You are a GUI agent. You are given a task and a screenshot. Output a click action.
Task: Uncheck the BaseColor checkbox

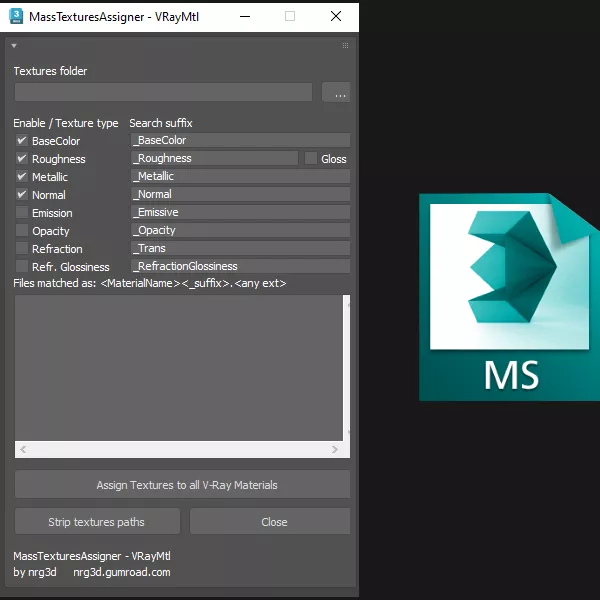tap(22, 140)
